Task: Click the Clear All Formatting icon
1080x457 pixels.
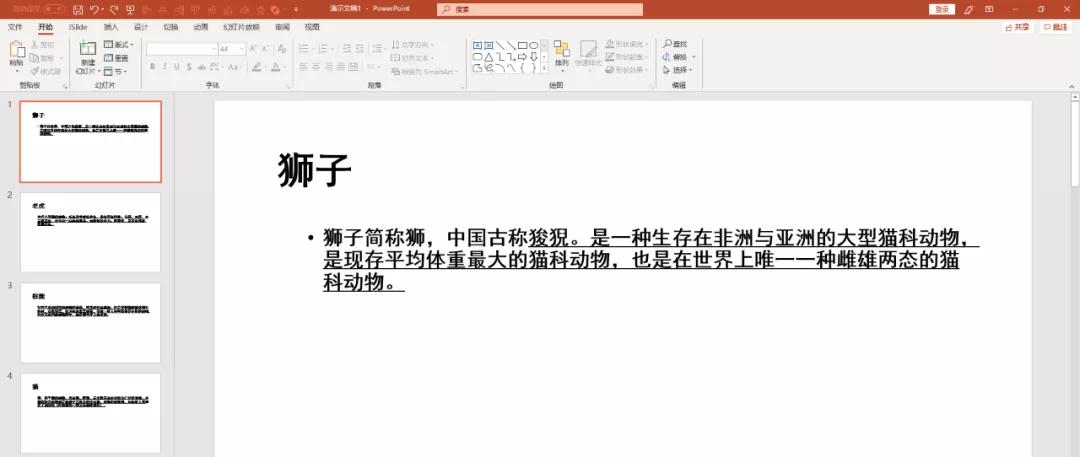Action: point(281,48)
